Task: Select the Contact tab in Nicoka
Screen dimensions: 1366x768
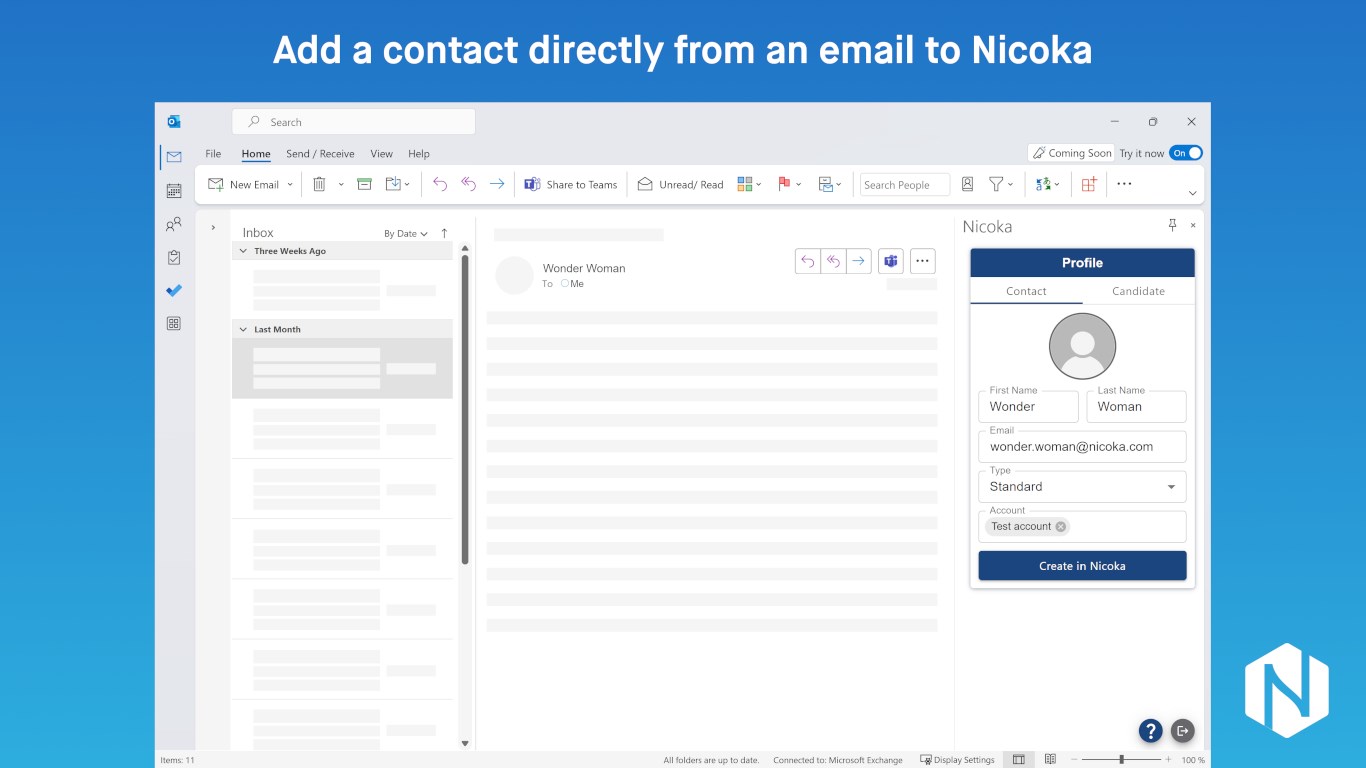Action: pos(1026,291)
